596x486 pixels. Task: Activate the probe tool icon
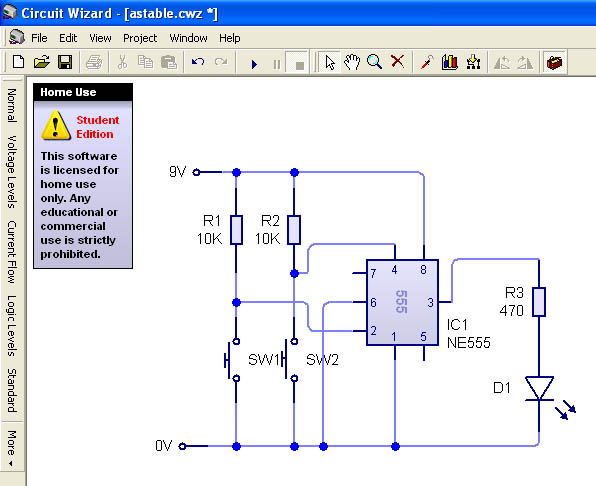427,62
